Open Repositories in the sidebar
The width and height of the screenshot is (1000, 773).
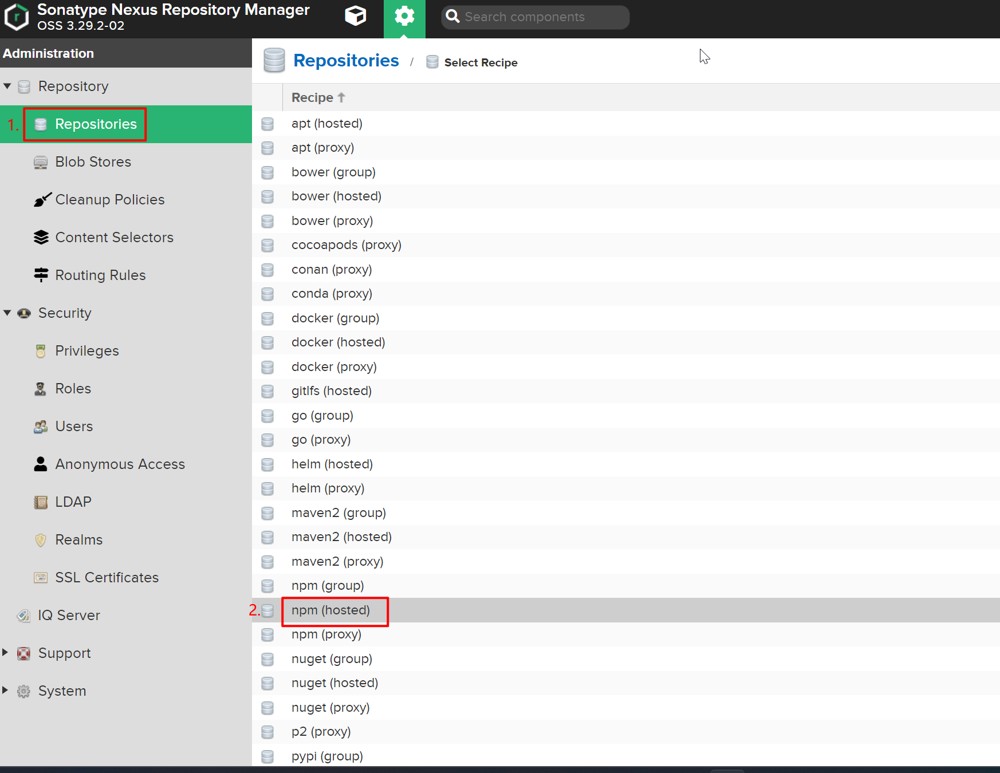[x=95, y=124]
